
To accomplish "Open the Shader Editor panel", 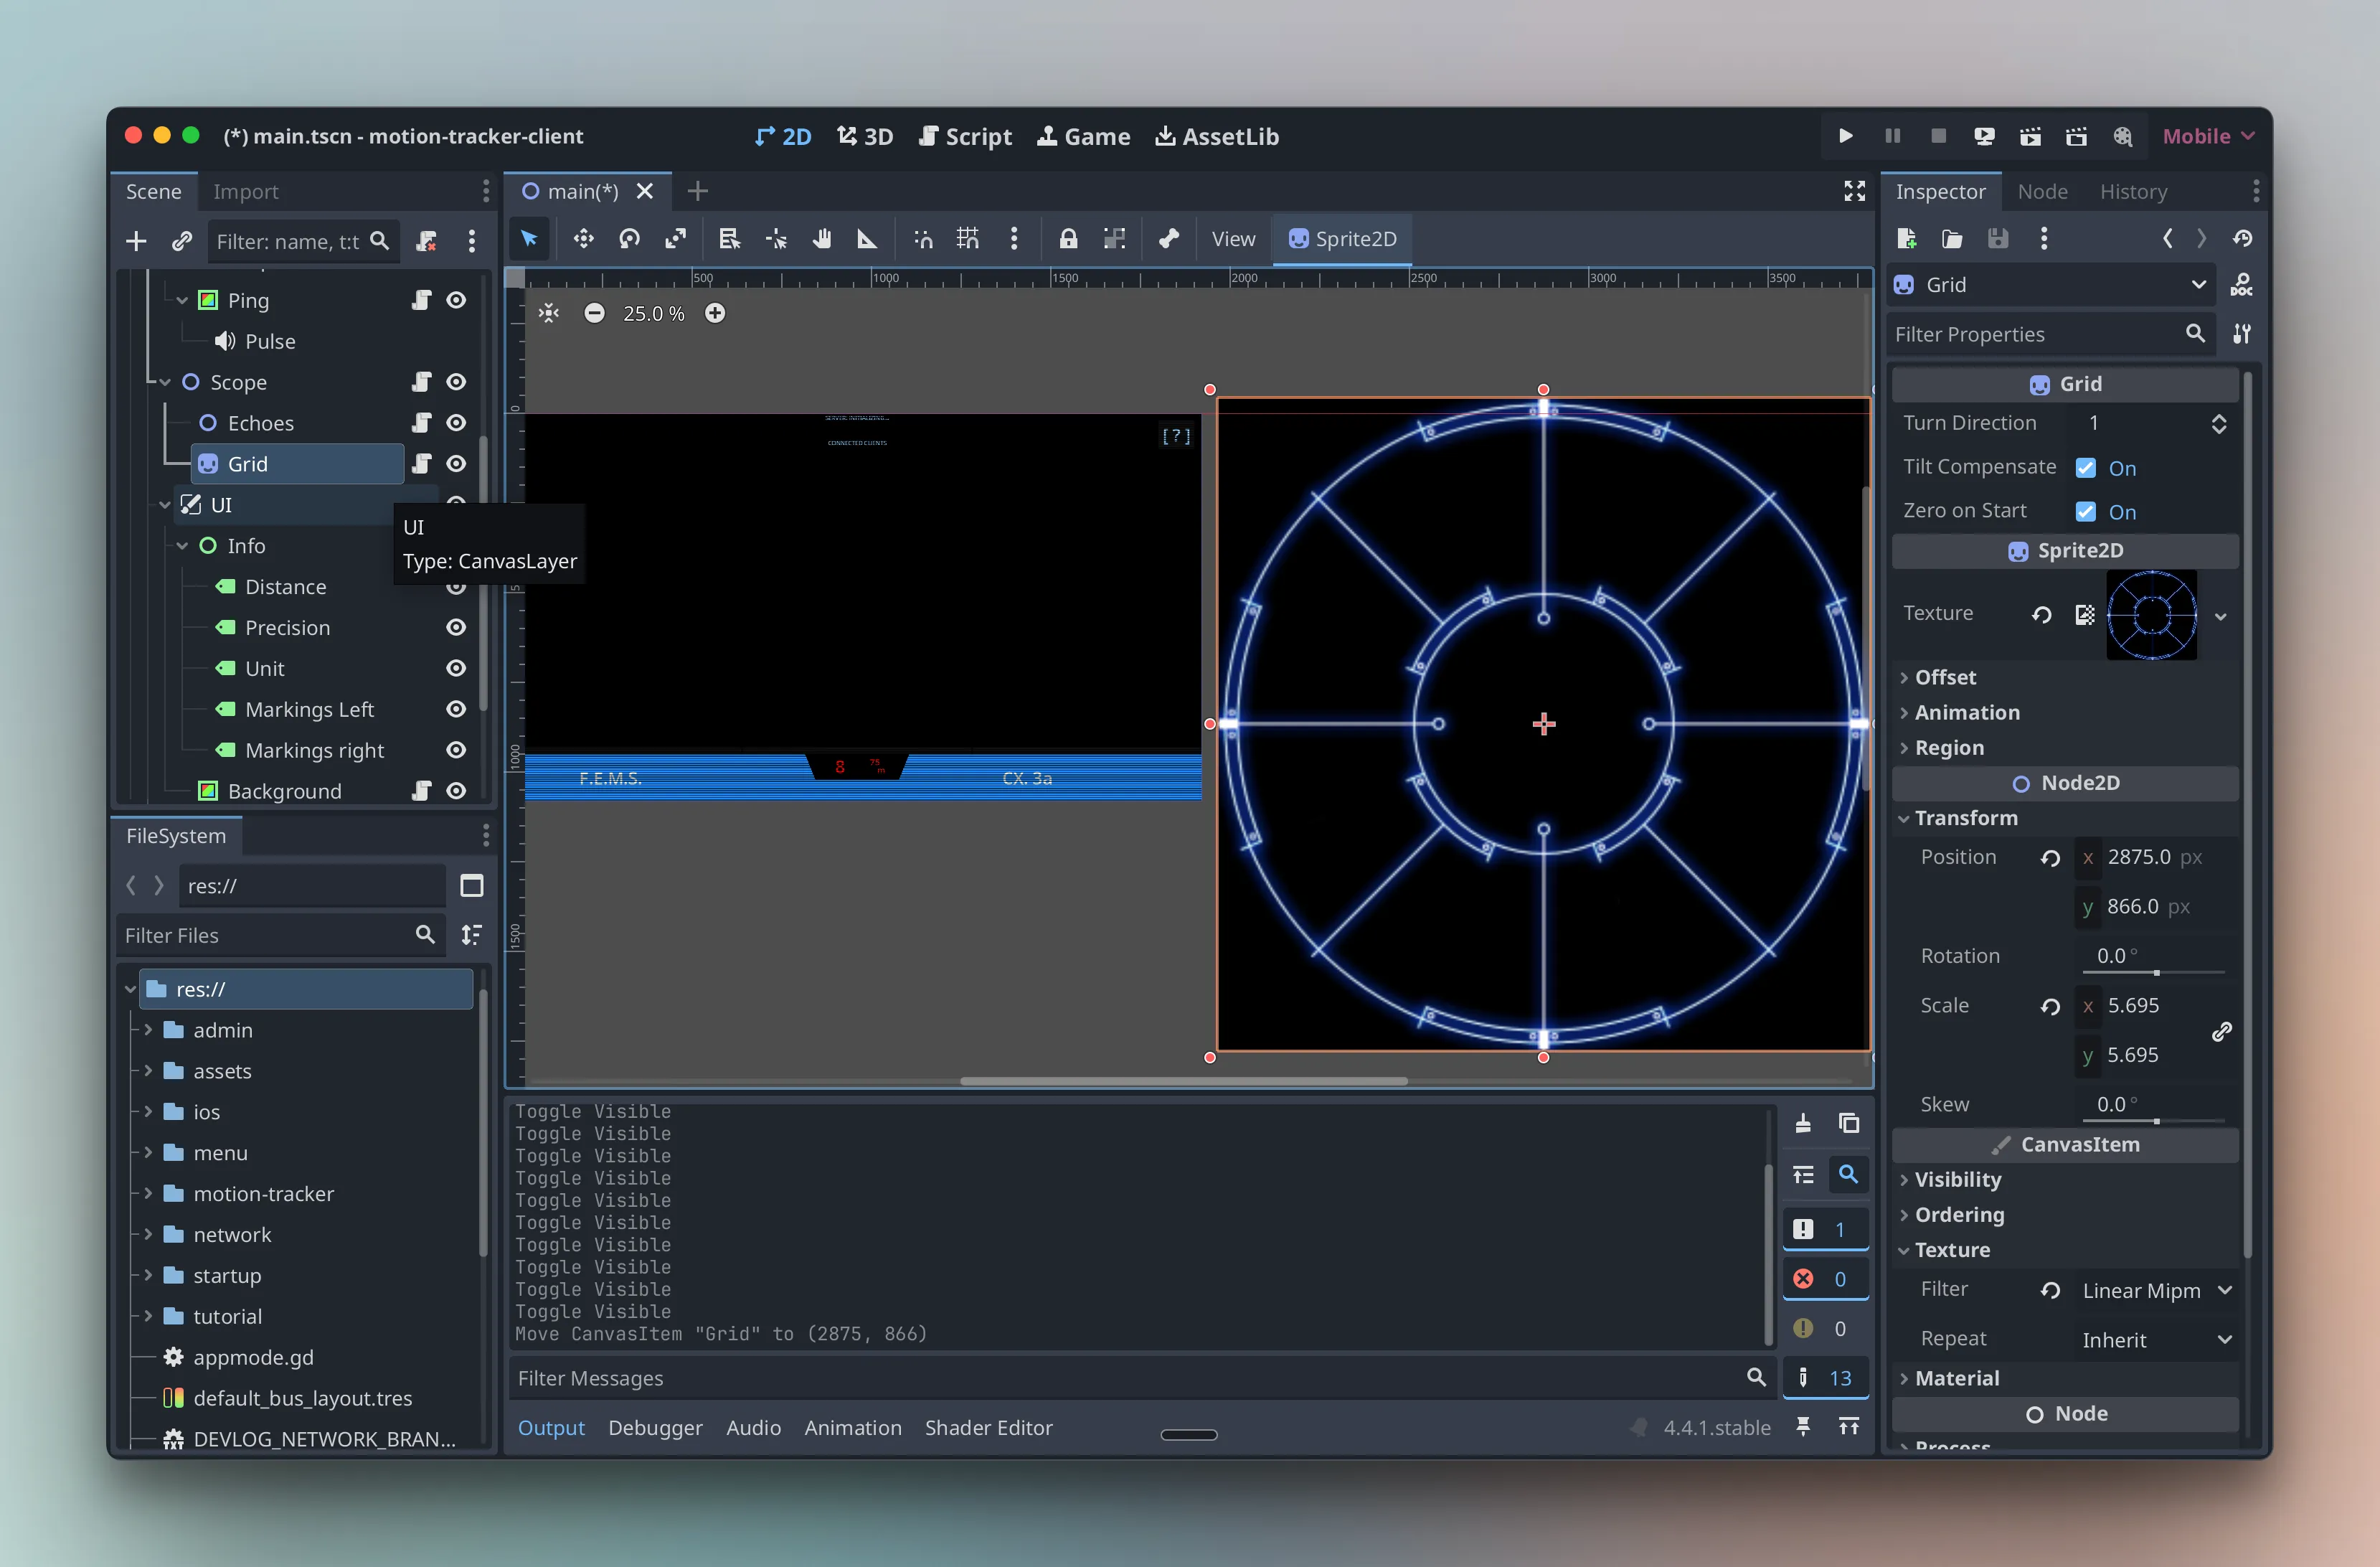I will click(988, 1427).
